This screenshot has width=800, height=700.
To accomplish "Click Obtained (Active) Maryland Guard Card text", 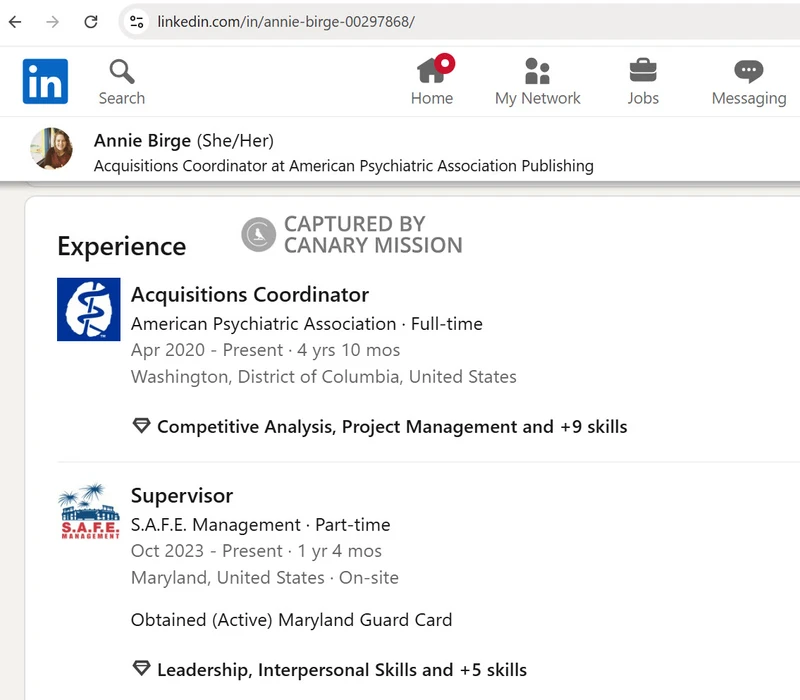I will click(291, 620).
